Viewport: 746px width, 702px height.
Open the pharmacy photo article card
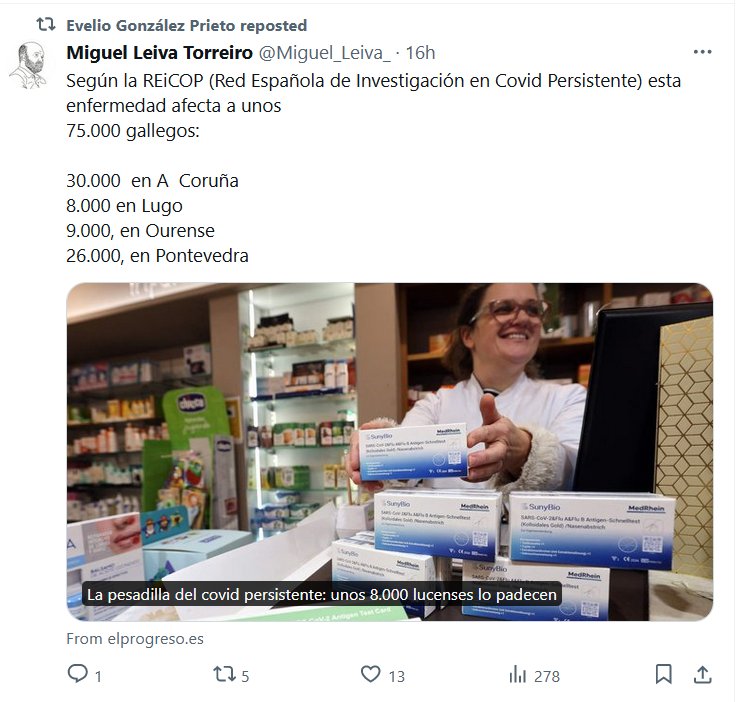[390, 452]
